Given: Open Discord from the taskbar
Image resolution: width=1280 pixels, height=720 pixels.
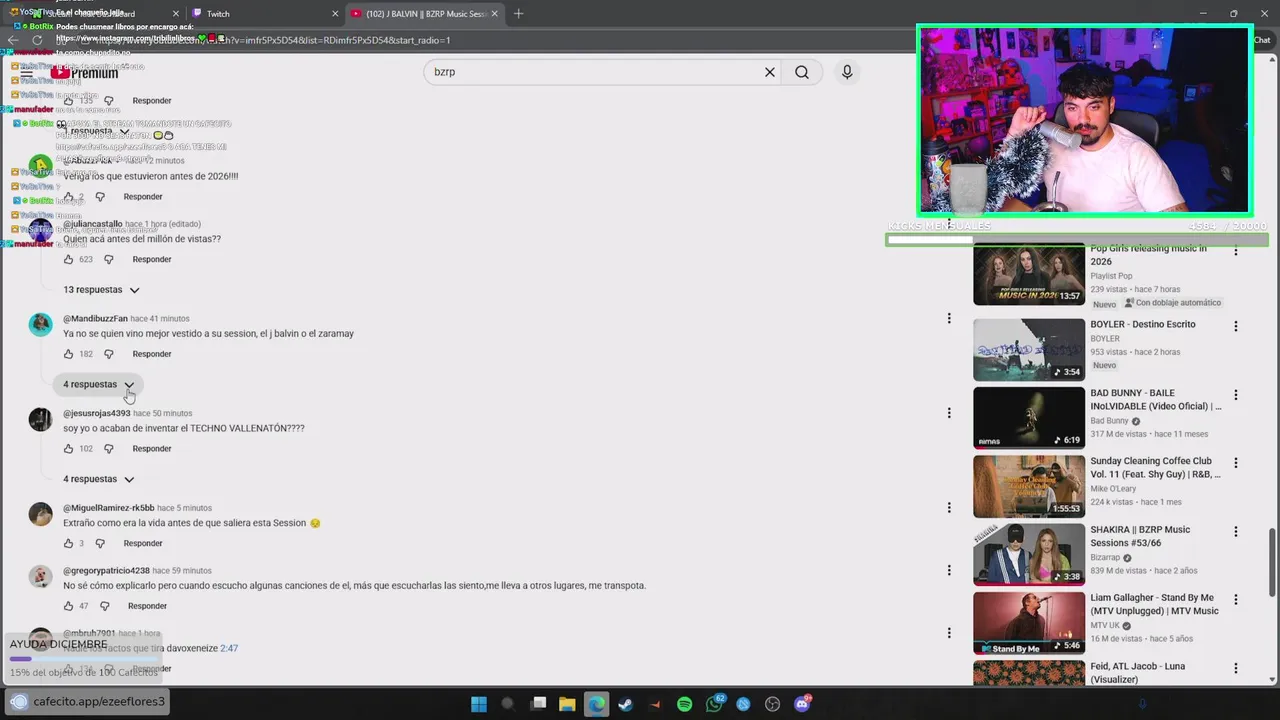Looking at the screenshot, I should (802, 704).
